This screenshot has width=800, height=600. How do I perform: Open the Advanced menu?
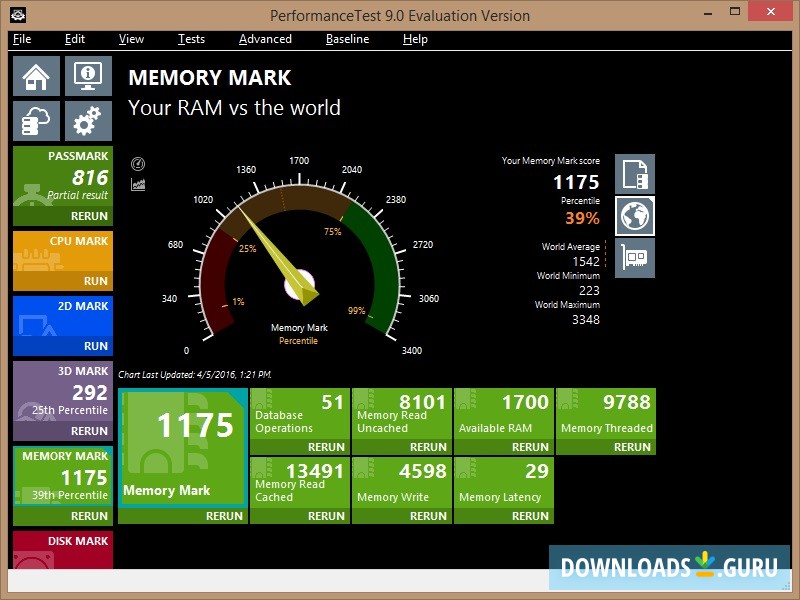tap(265, 39)
